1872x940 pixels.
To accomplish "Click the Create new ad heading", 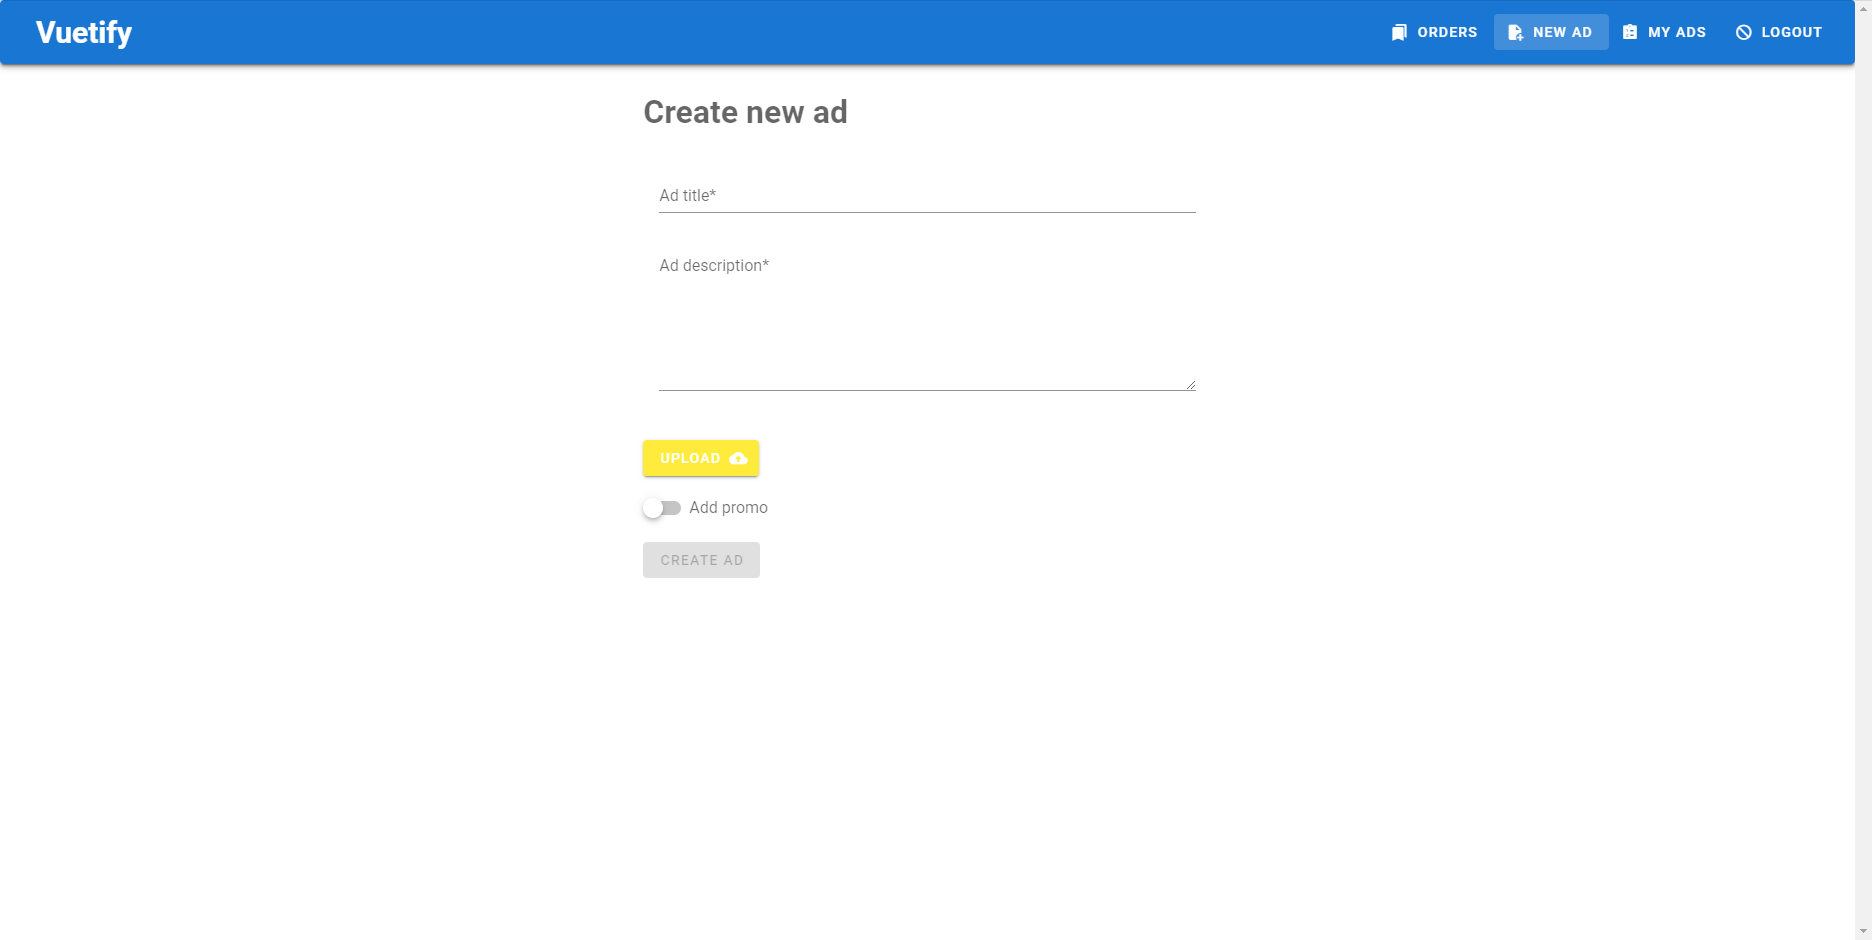I will point(745,112).
